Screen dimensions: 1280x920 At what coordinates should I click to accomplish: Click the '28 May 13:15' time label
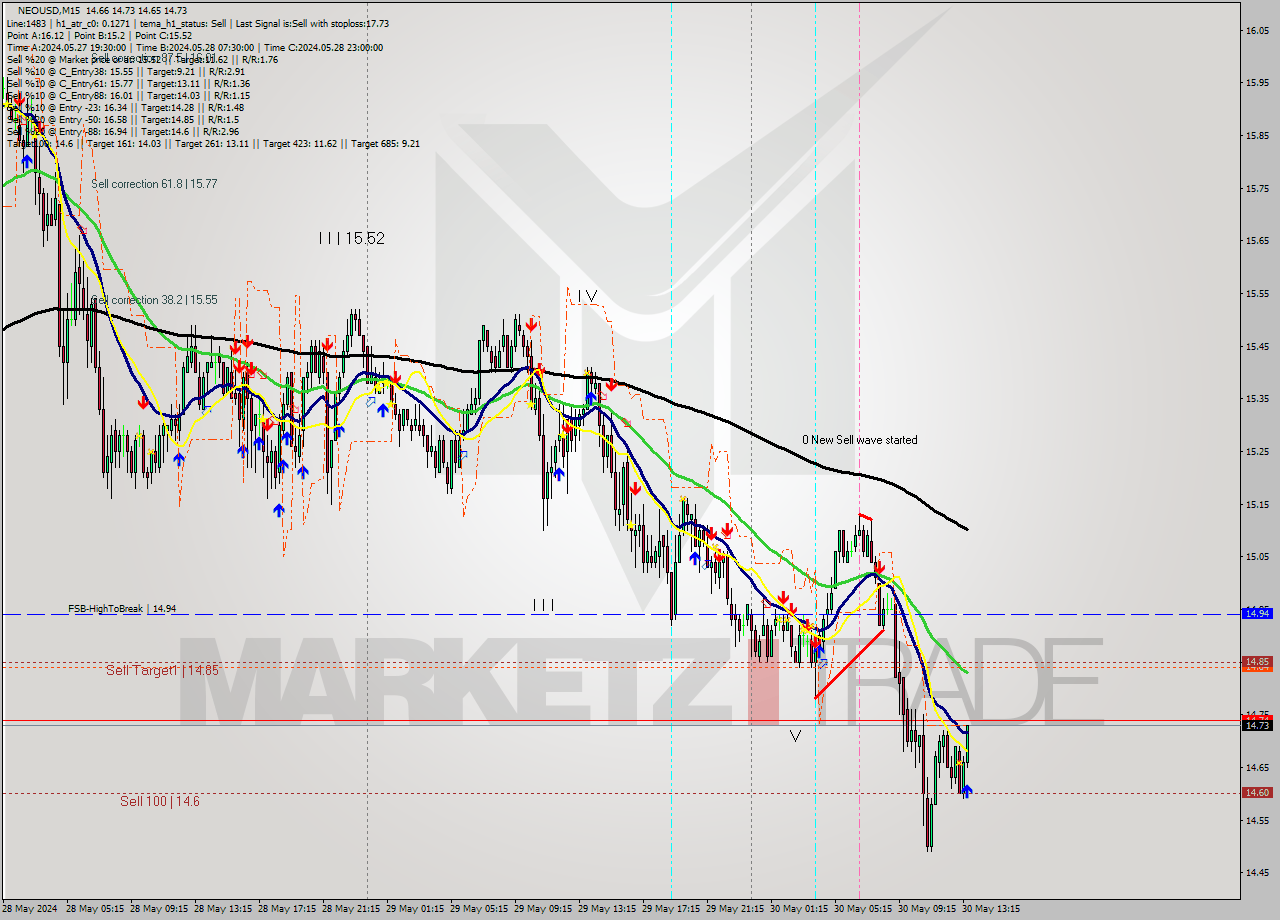(224, 909)
